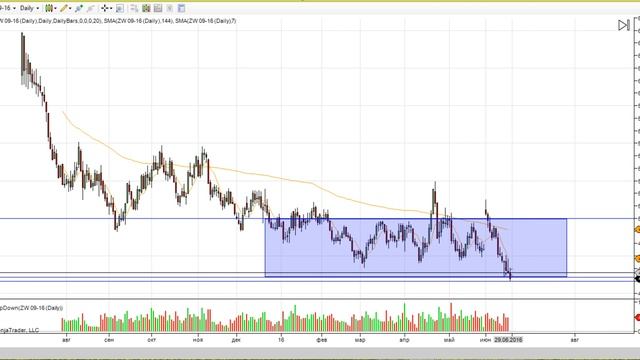Screen dimensions: 640x360
Task: Expand the arrow beside the crosshair icon
Action: click(111, 8)
